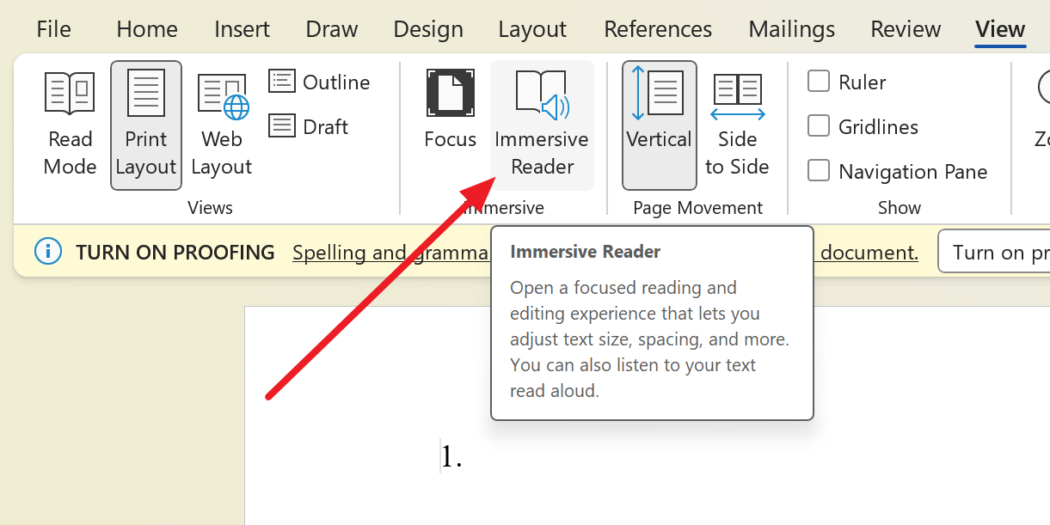The height and width of the screenshot is (525, 1050).
Task: Open the Outline view
Action: (x=320, y=82)
